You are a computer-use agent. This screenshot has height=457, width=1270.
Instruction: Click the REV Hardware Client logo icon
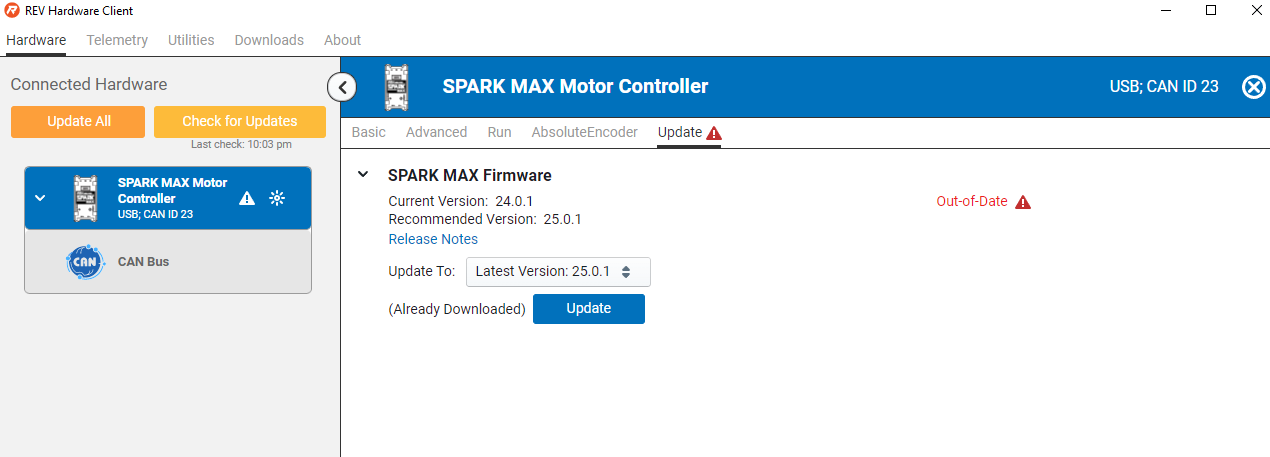pyautogui.click(x=12, y=10)
